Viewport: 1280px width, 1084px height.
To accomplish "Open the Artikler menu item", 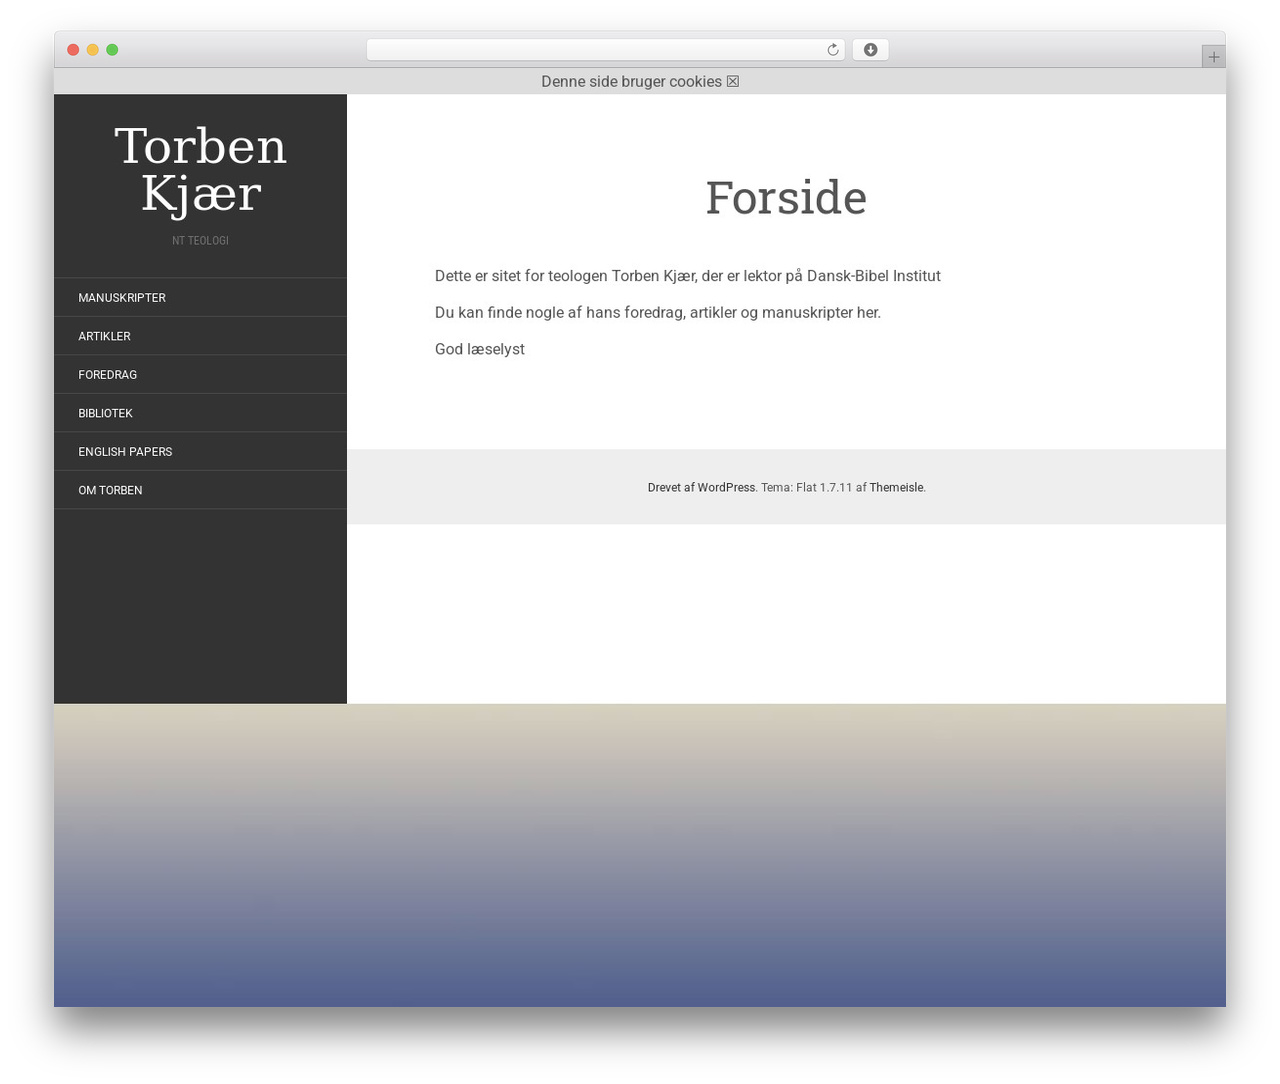I will click(x=200, y=336).
